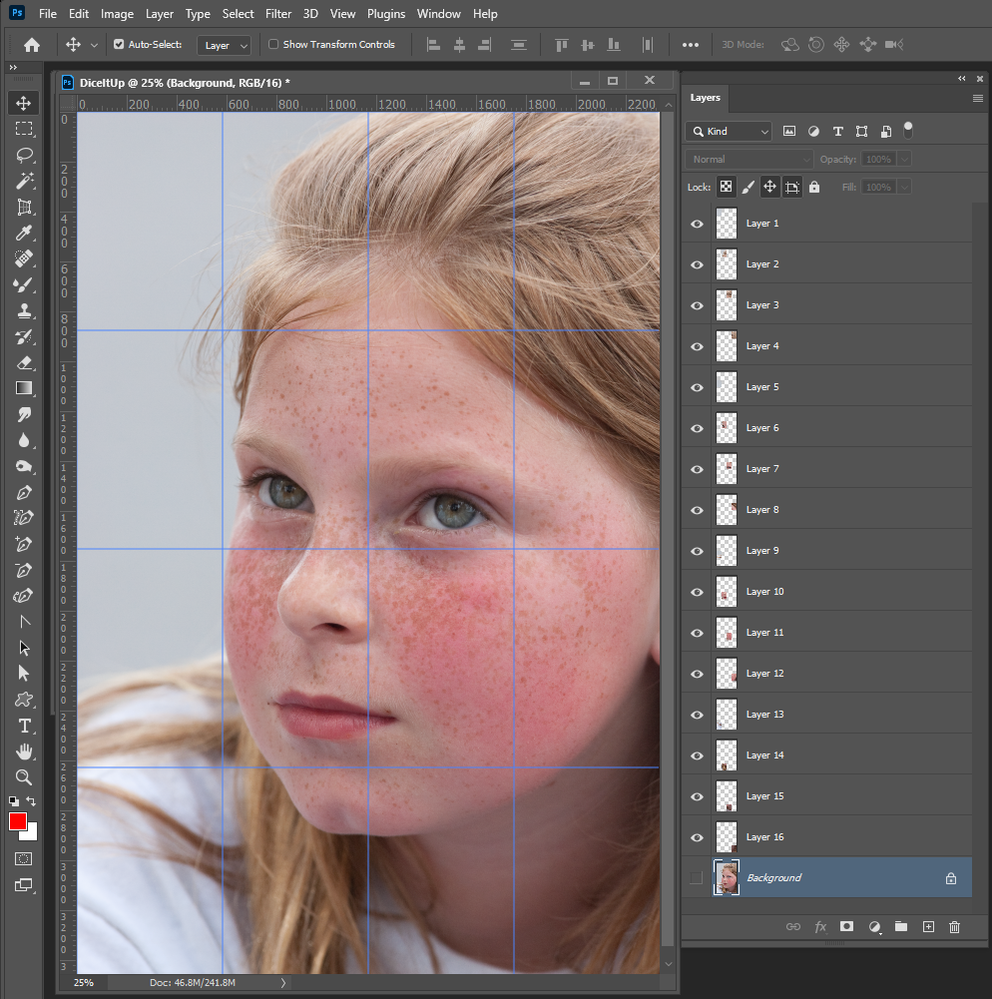The height and width of the screenshot is (999, 992).
Task: Open the Kind filter dropdown
Action: (728, 131)
